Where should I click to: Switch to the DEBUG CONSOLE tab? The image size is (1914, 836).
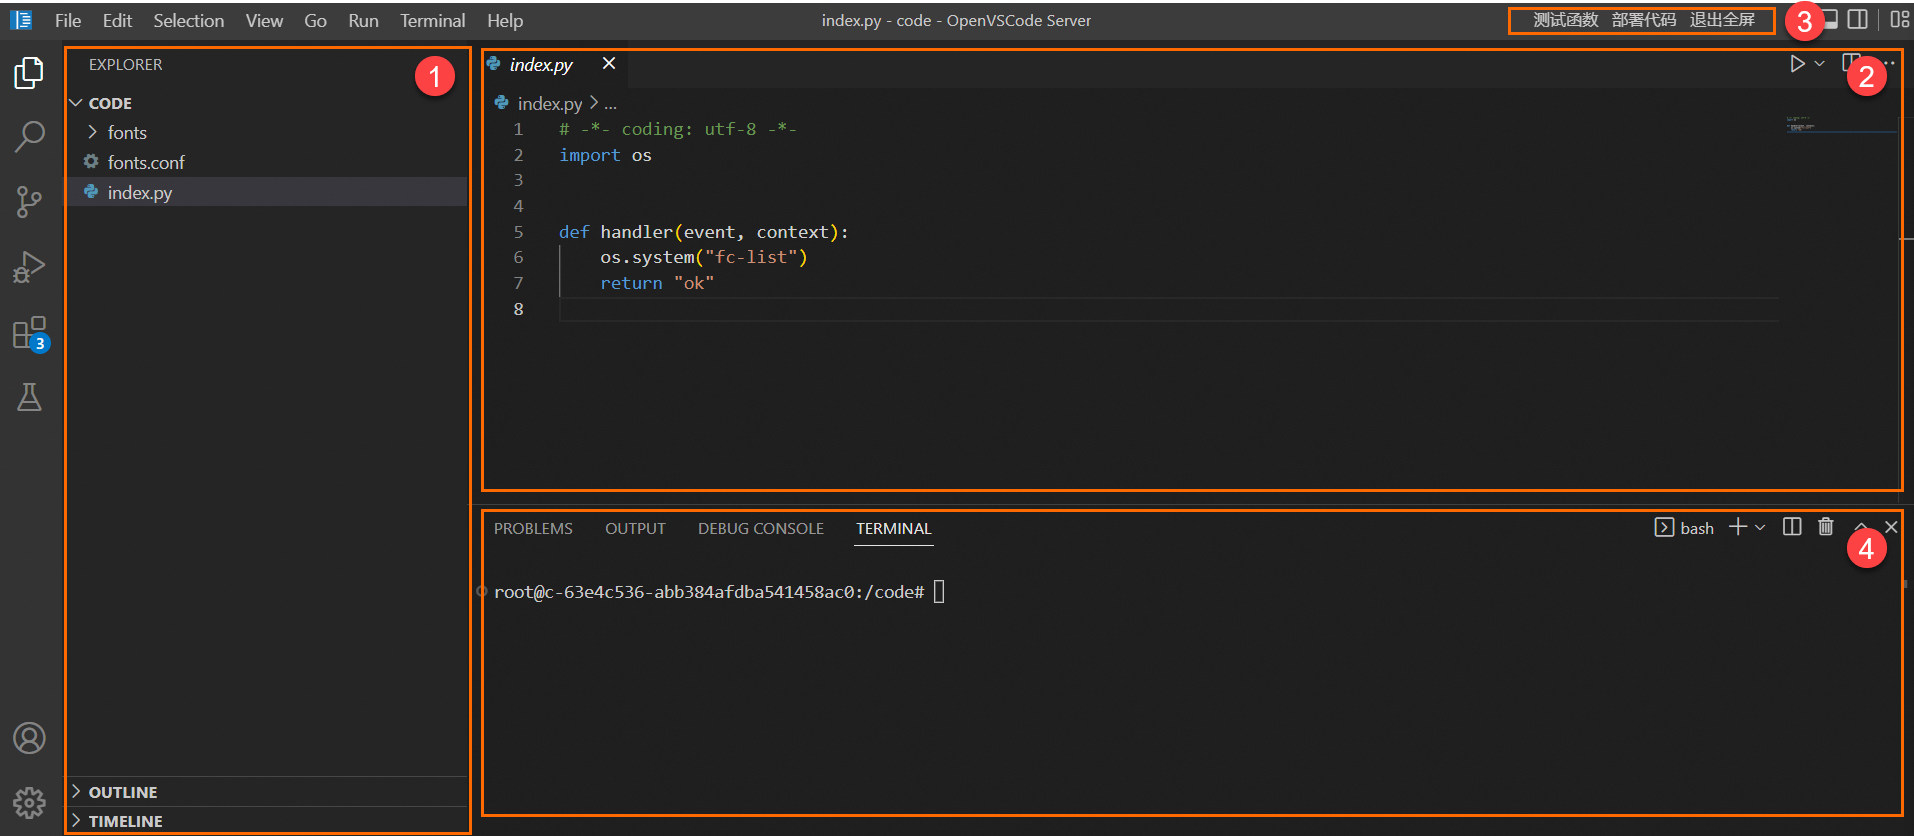click(761, 528)
